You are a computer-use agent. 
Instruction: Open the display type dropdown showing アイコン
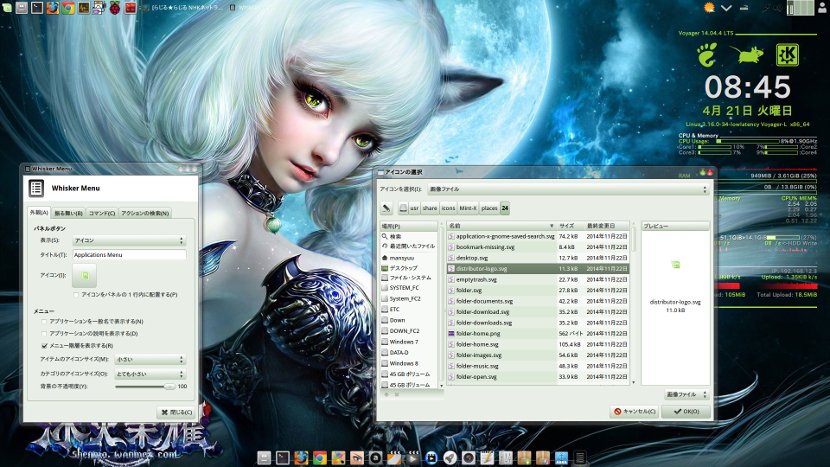(129, 240)
